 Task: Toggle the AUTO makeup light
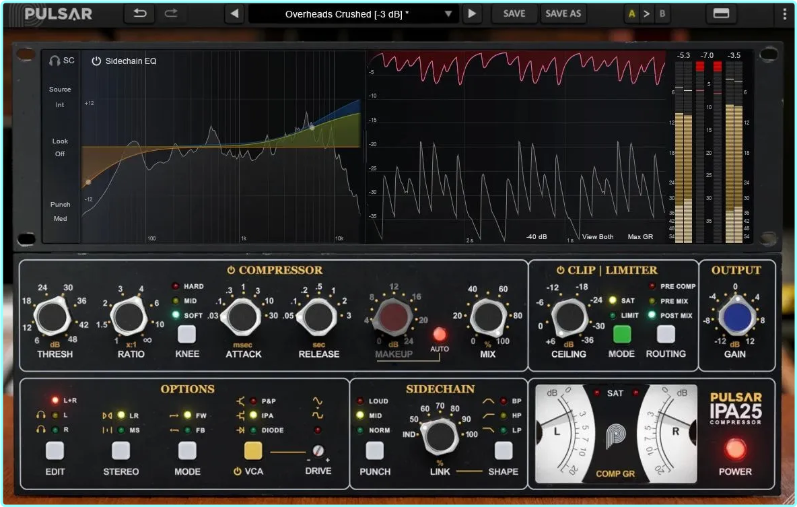439,334
